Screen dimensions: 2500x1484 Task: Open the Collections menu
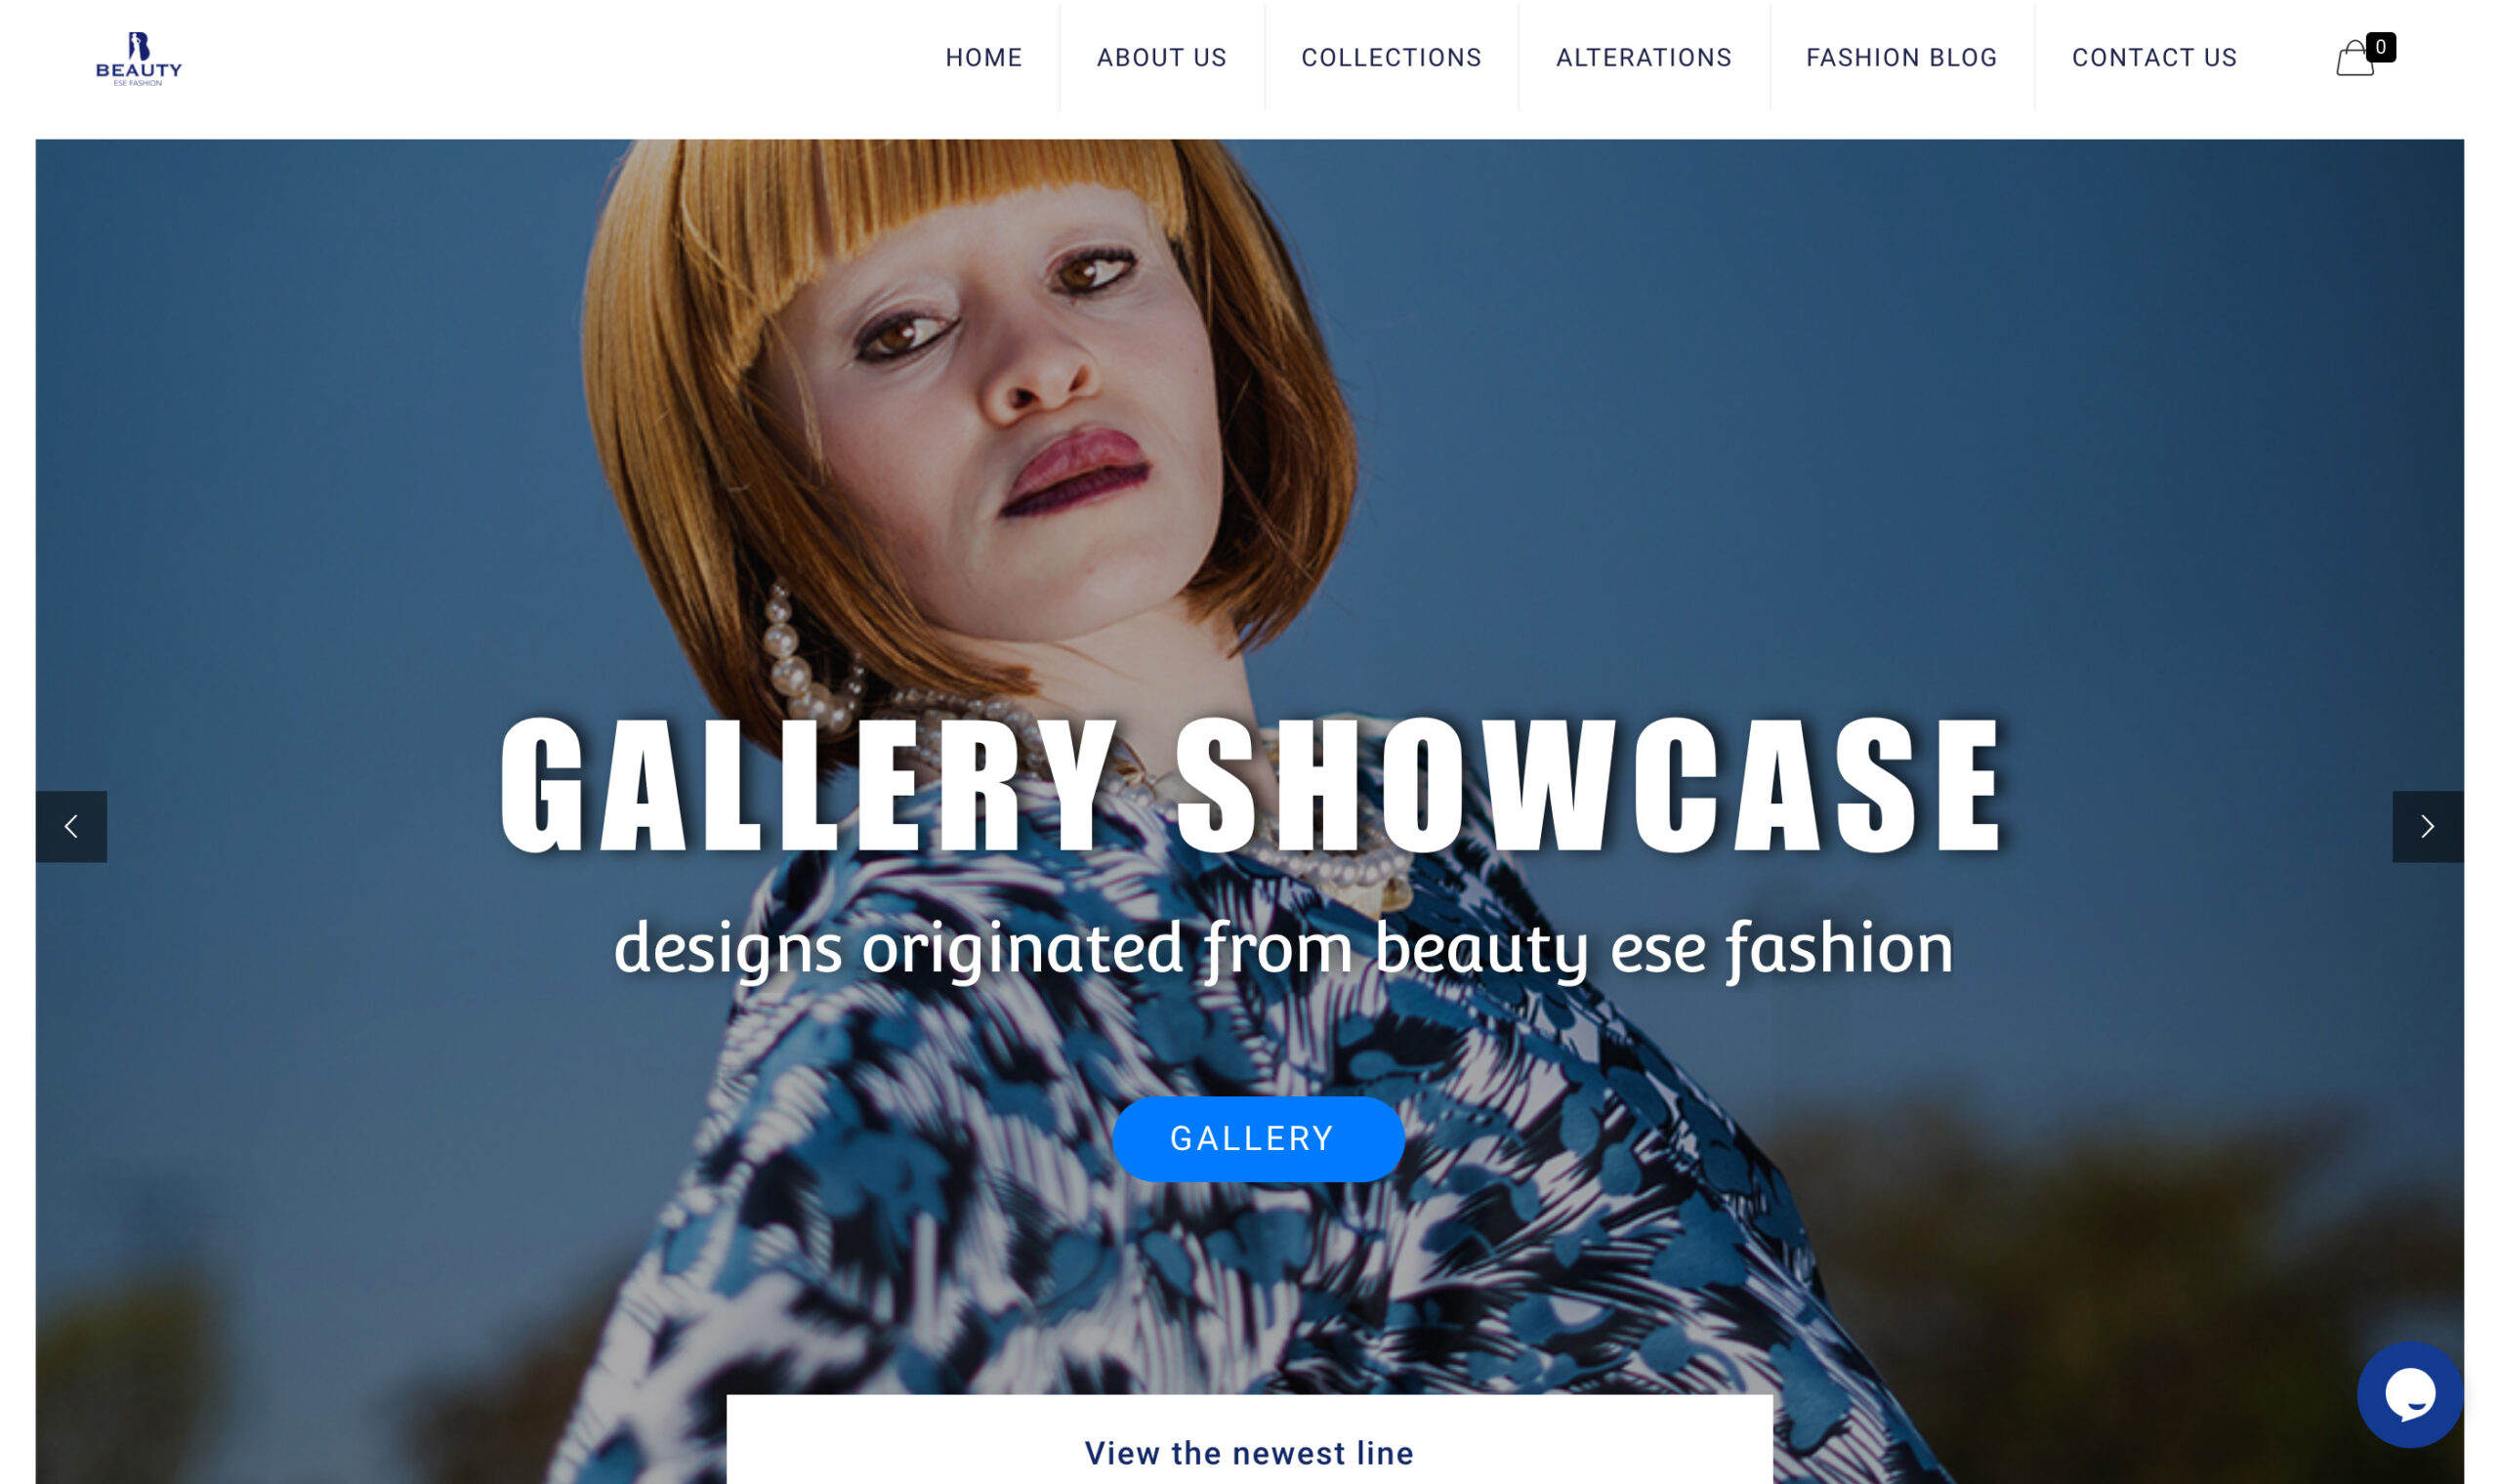[x=1391, y=58]
